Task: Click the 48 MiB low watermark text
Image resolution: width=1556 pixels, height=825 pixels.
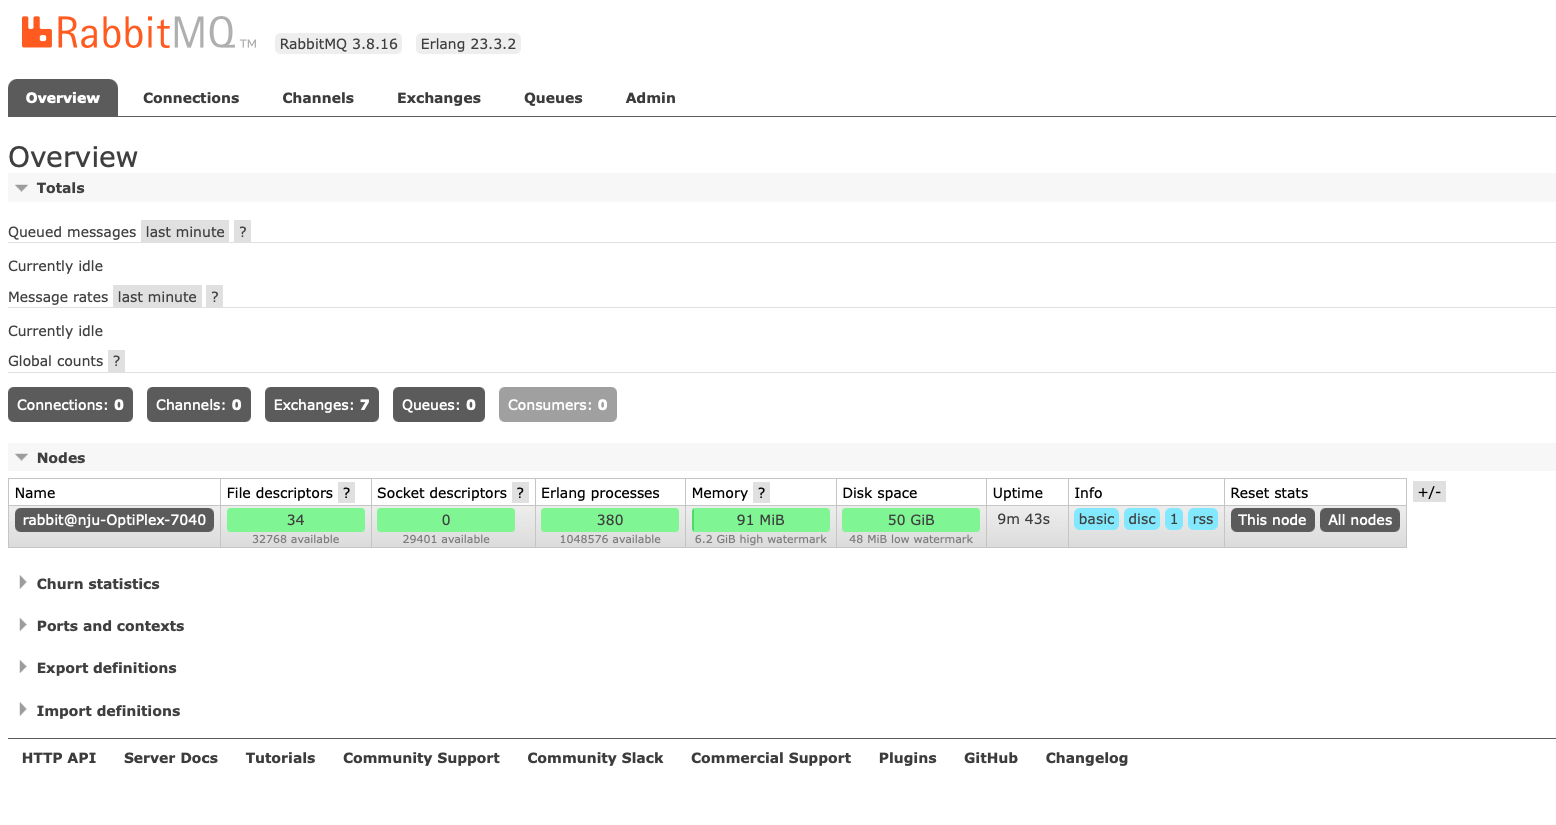Action: pyautogui.click(x=911, y=539)
